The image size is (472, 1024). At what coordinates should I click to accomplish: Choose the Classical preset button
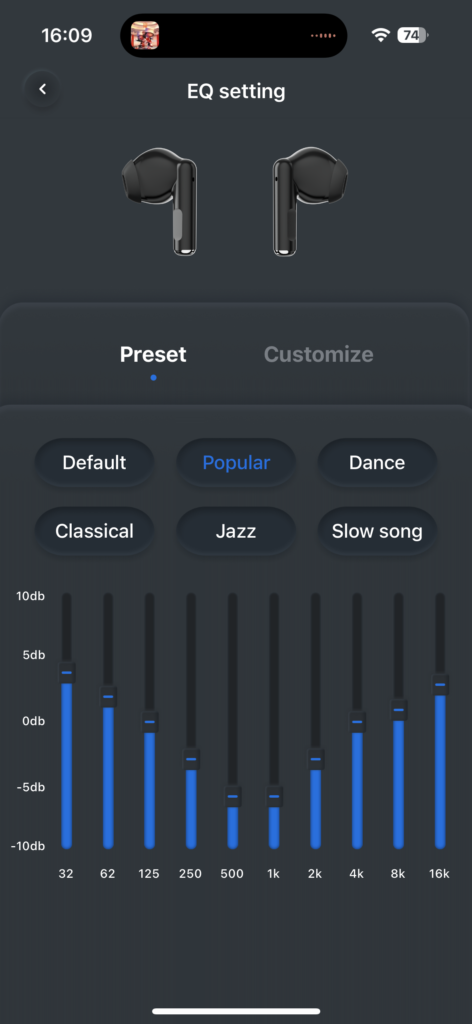tap(95, 531)
